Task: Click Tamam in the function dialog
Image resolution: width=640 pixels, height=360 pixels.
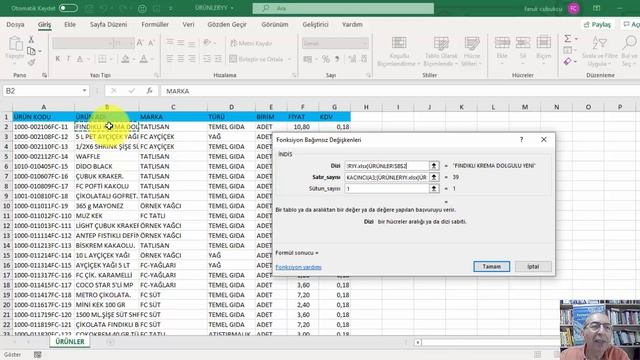Action: (491, 267)
